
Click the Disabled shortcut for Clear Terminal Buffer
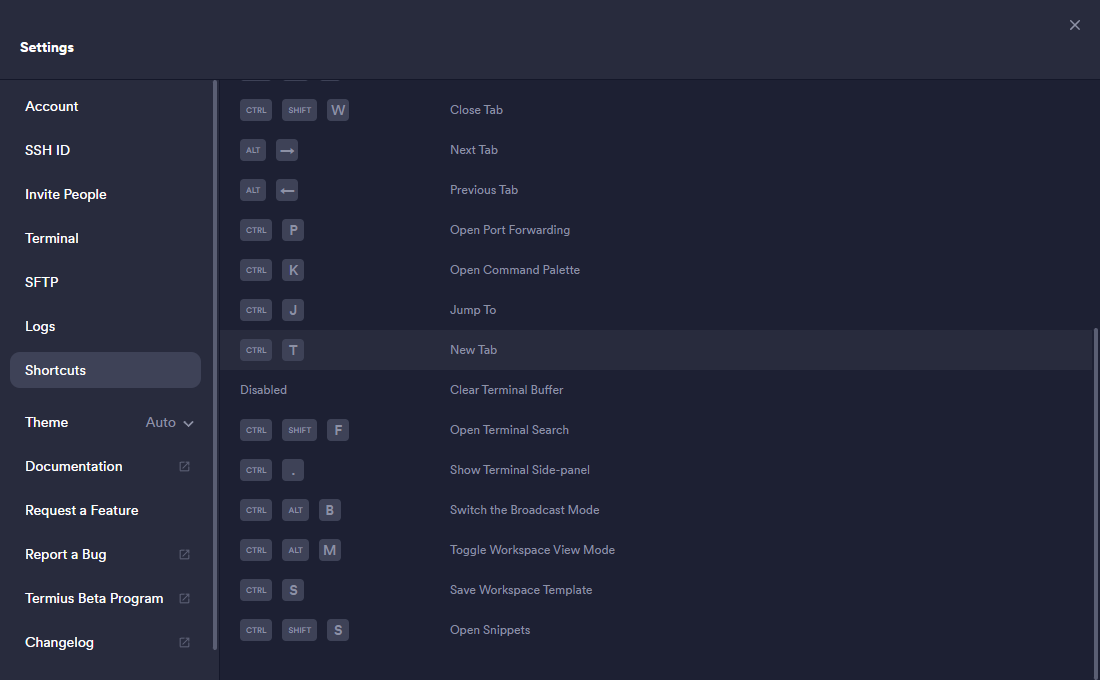[264, 390]
